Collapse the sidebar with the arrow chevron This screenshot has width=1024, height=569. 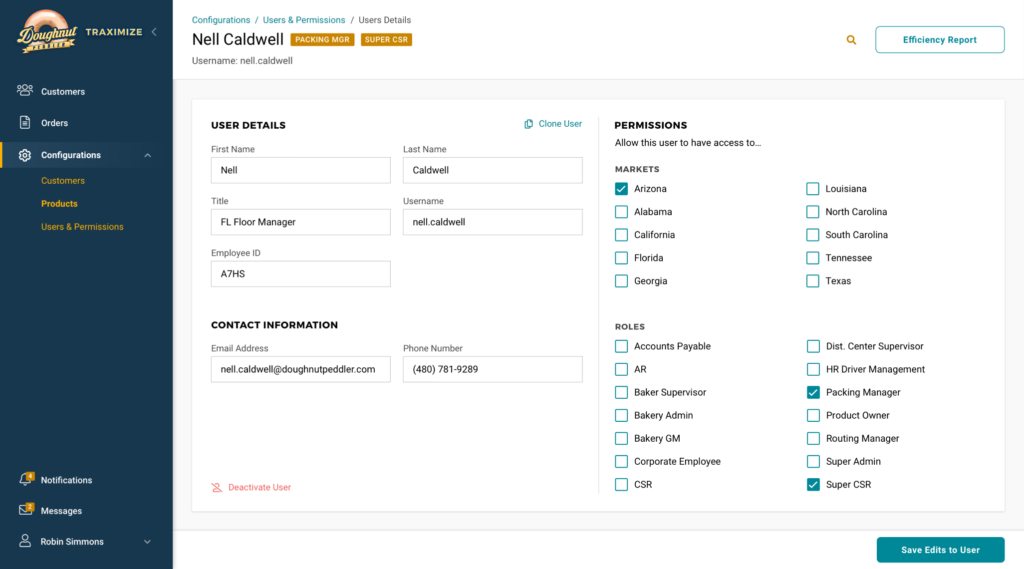(154, 32)
